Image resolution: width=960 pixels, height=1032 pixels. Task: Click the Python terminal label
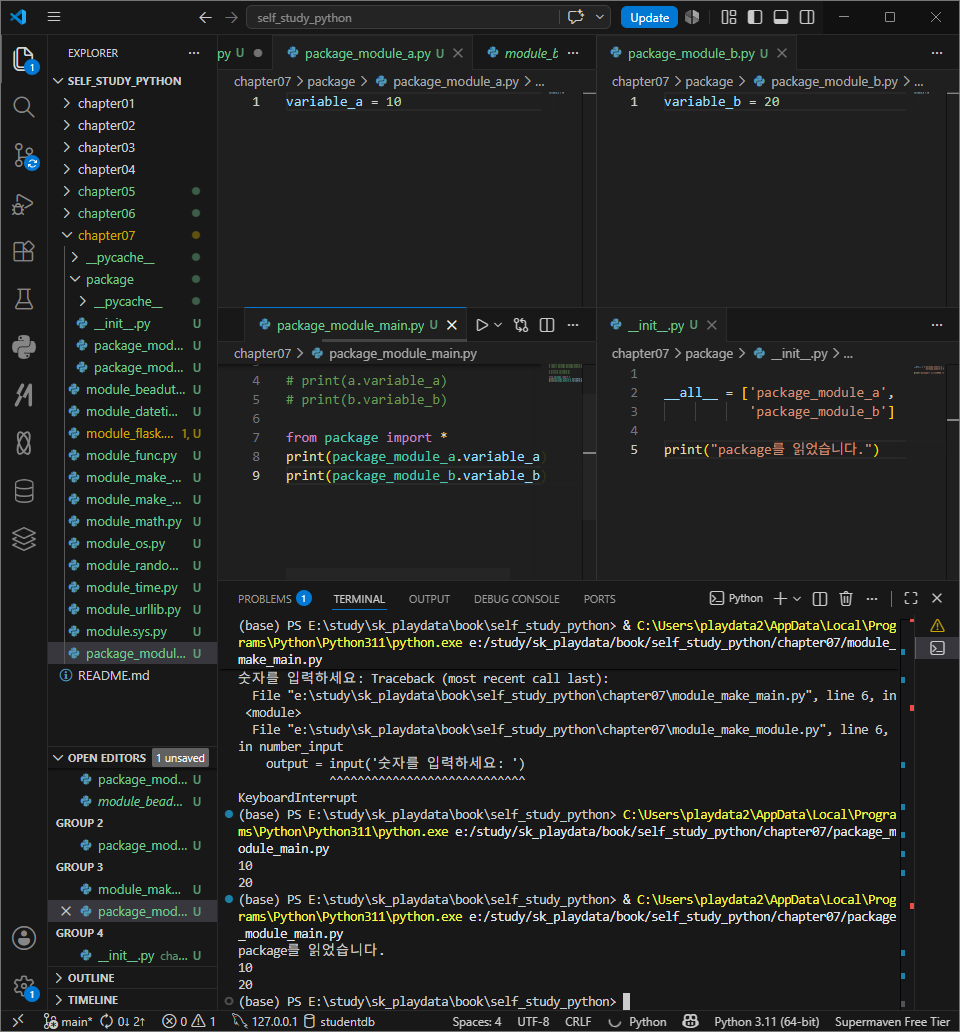point(736,598)
